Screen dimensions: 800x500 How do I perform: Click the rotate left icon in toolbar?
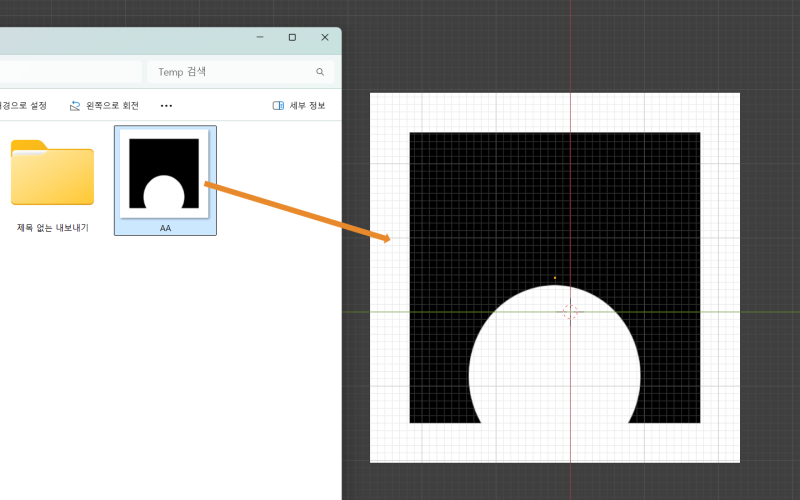(75, 105)
